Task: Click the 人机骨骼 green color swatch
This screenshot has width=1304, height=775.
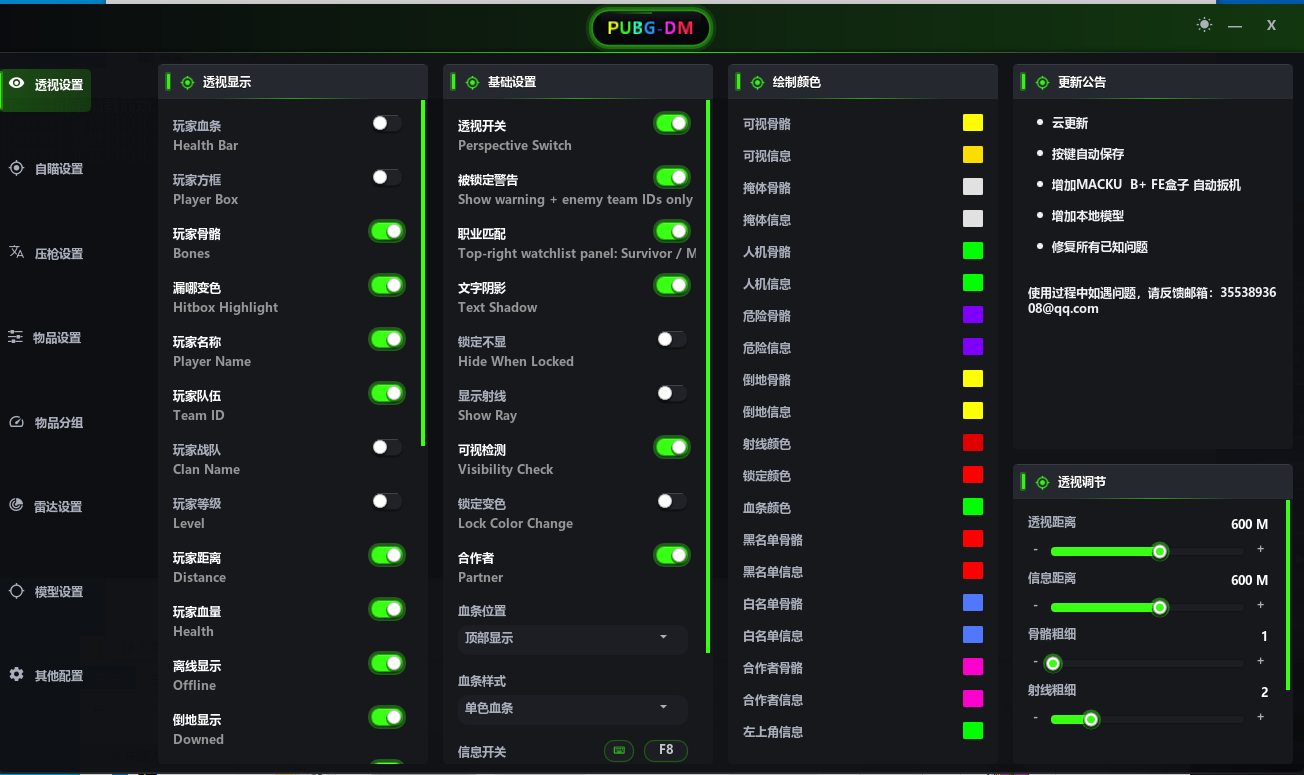Action: tap(973, 251)
